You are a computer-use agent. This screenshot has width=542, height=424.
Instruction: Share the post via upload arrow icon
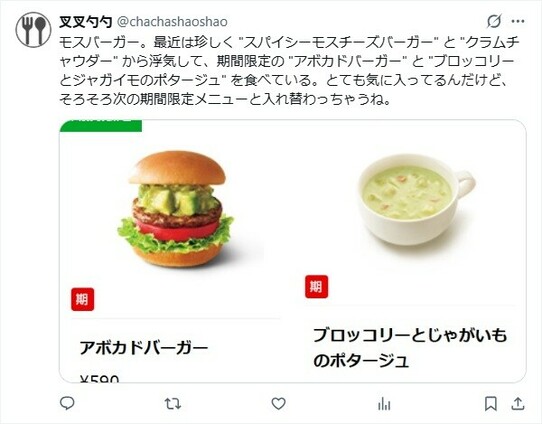click(x=517, y=403)
